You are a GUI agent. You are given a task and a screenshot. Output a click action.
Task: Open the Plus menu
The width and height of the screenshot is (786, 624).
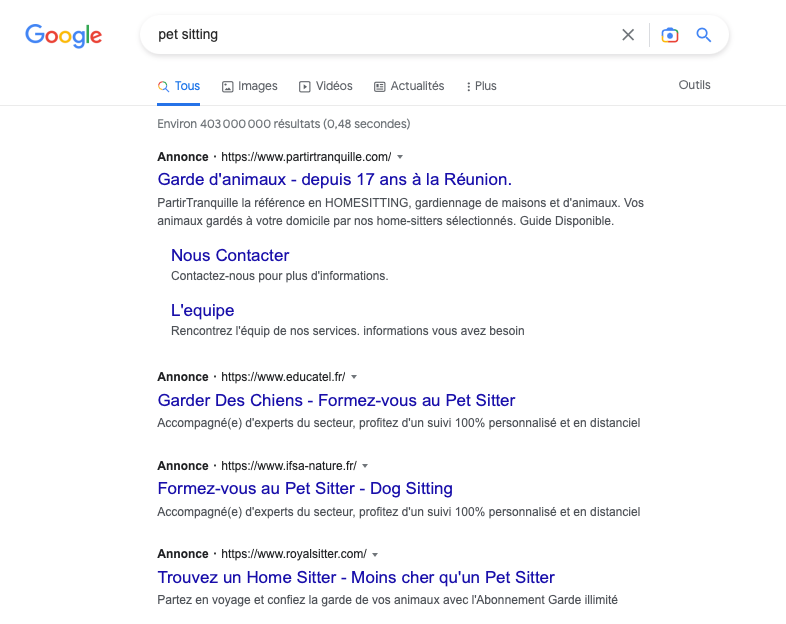(481, 86)
